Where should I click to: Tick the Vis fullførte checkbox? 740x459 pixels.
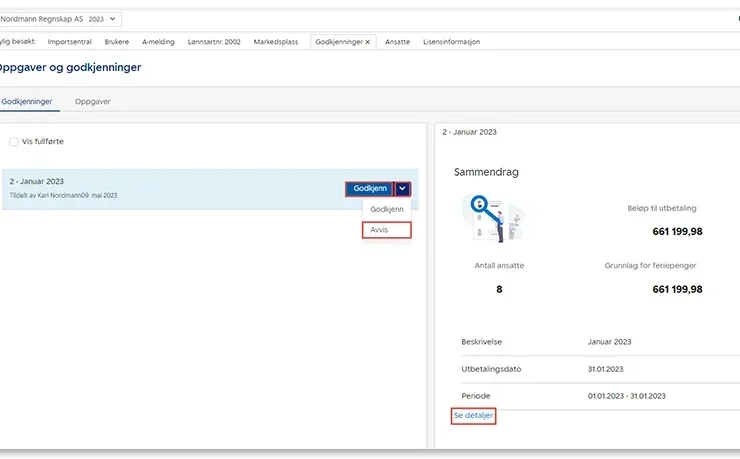tap(14, 142)
